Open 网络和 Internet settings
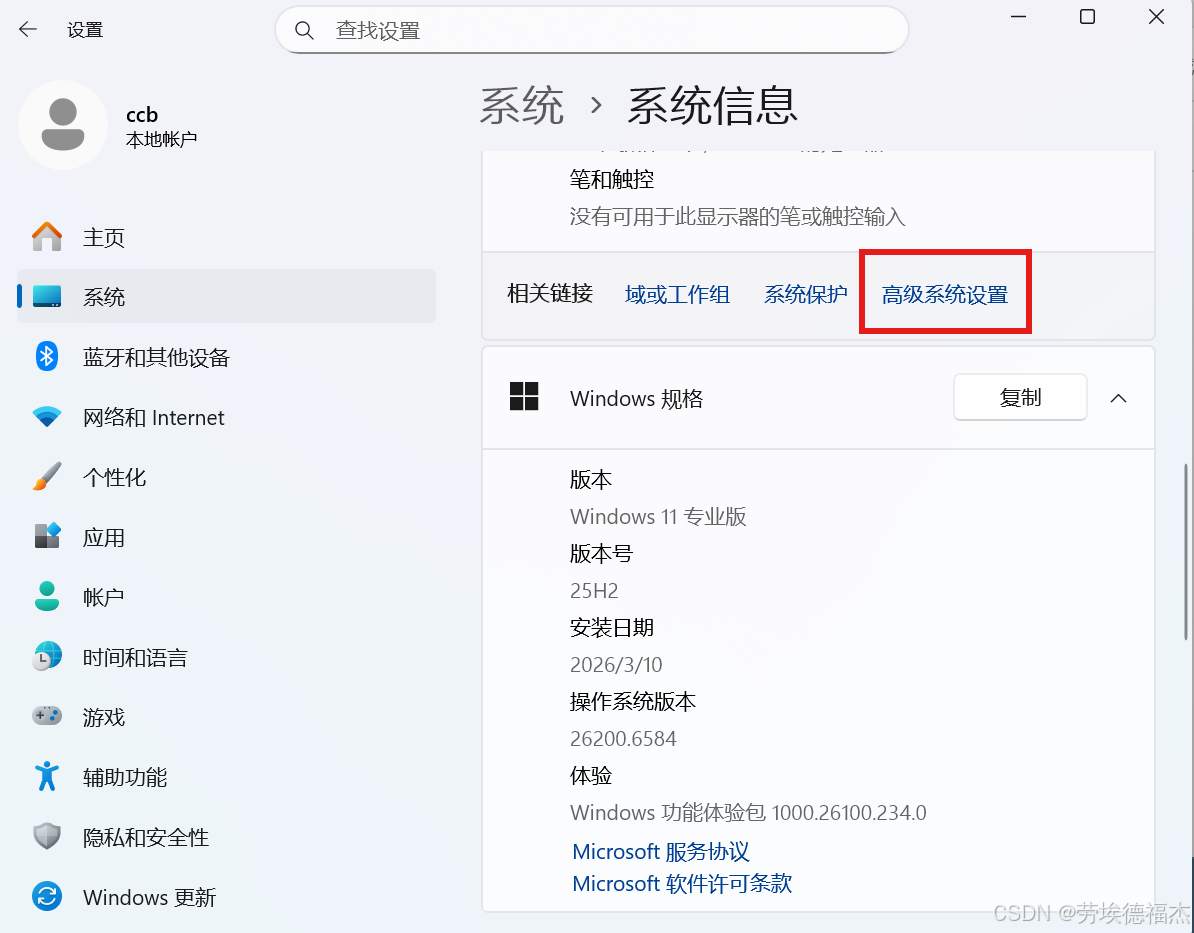1194x933 pixels. click(226, 417)
